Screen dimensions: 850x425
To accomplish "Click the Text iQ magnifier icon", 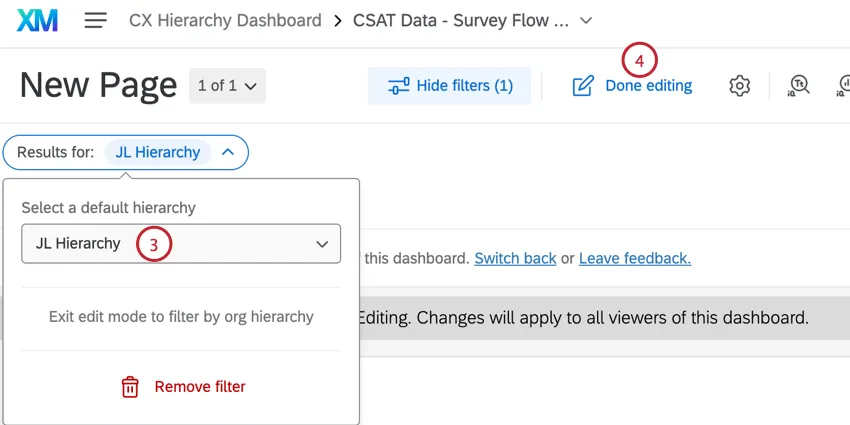I will (799, 86).
